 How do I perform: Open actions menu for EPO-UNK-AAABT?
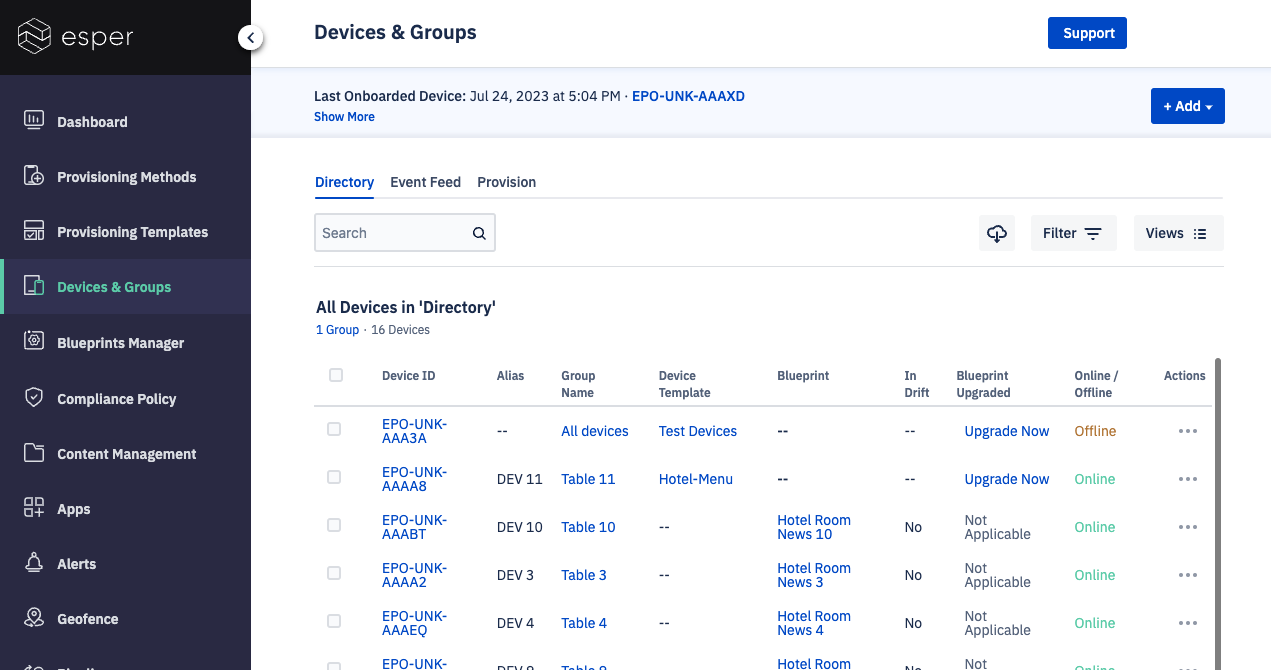(x=1188, y=527)
